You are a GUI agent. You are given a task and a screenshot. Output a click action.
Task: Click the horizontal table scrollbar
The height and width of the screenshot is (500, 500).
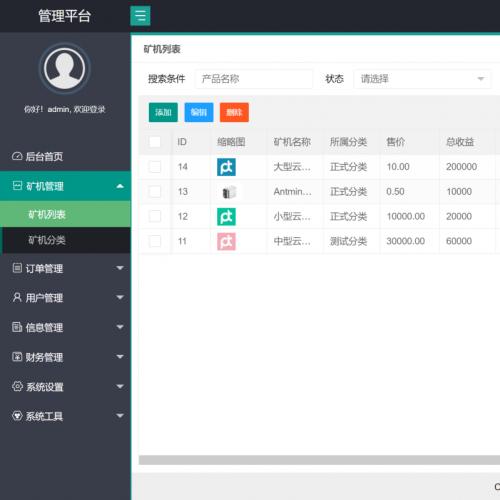click(x=319, y=460)
